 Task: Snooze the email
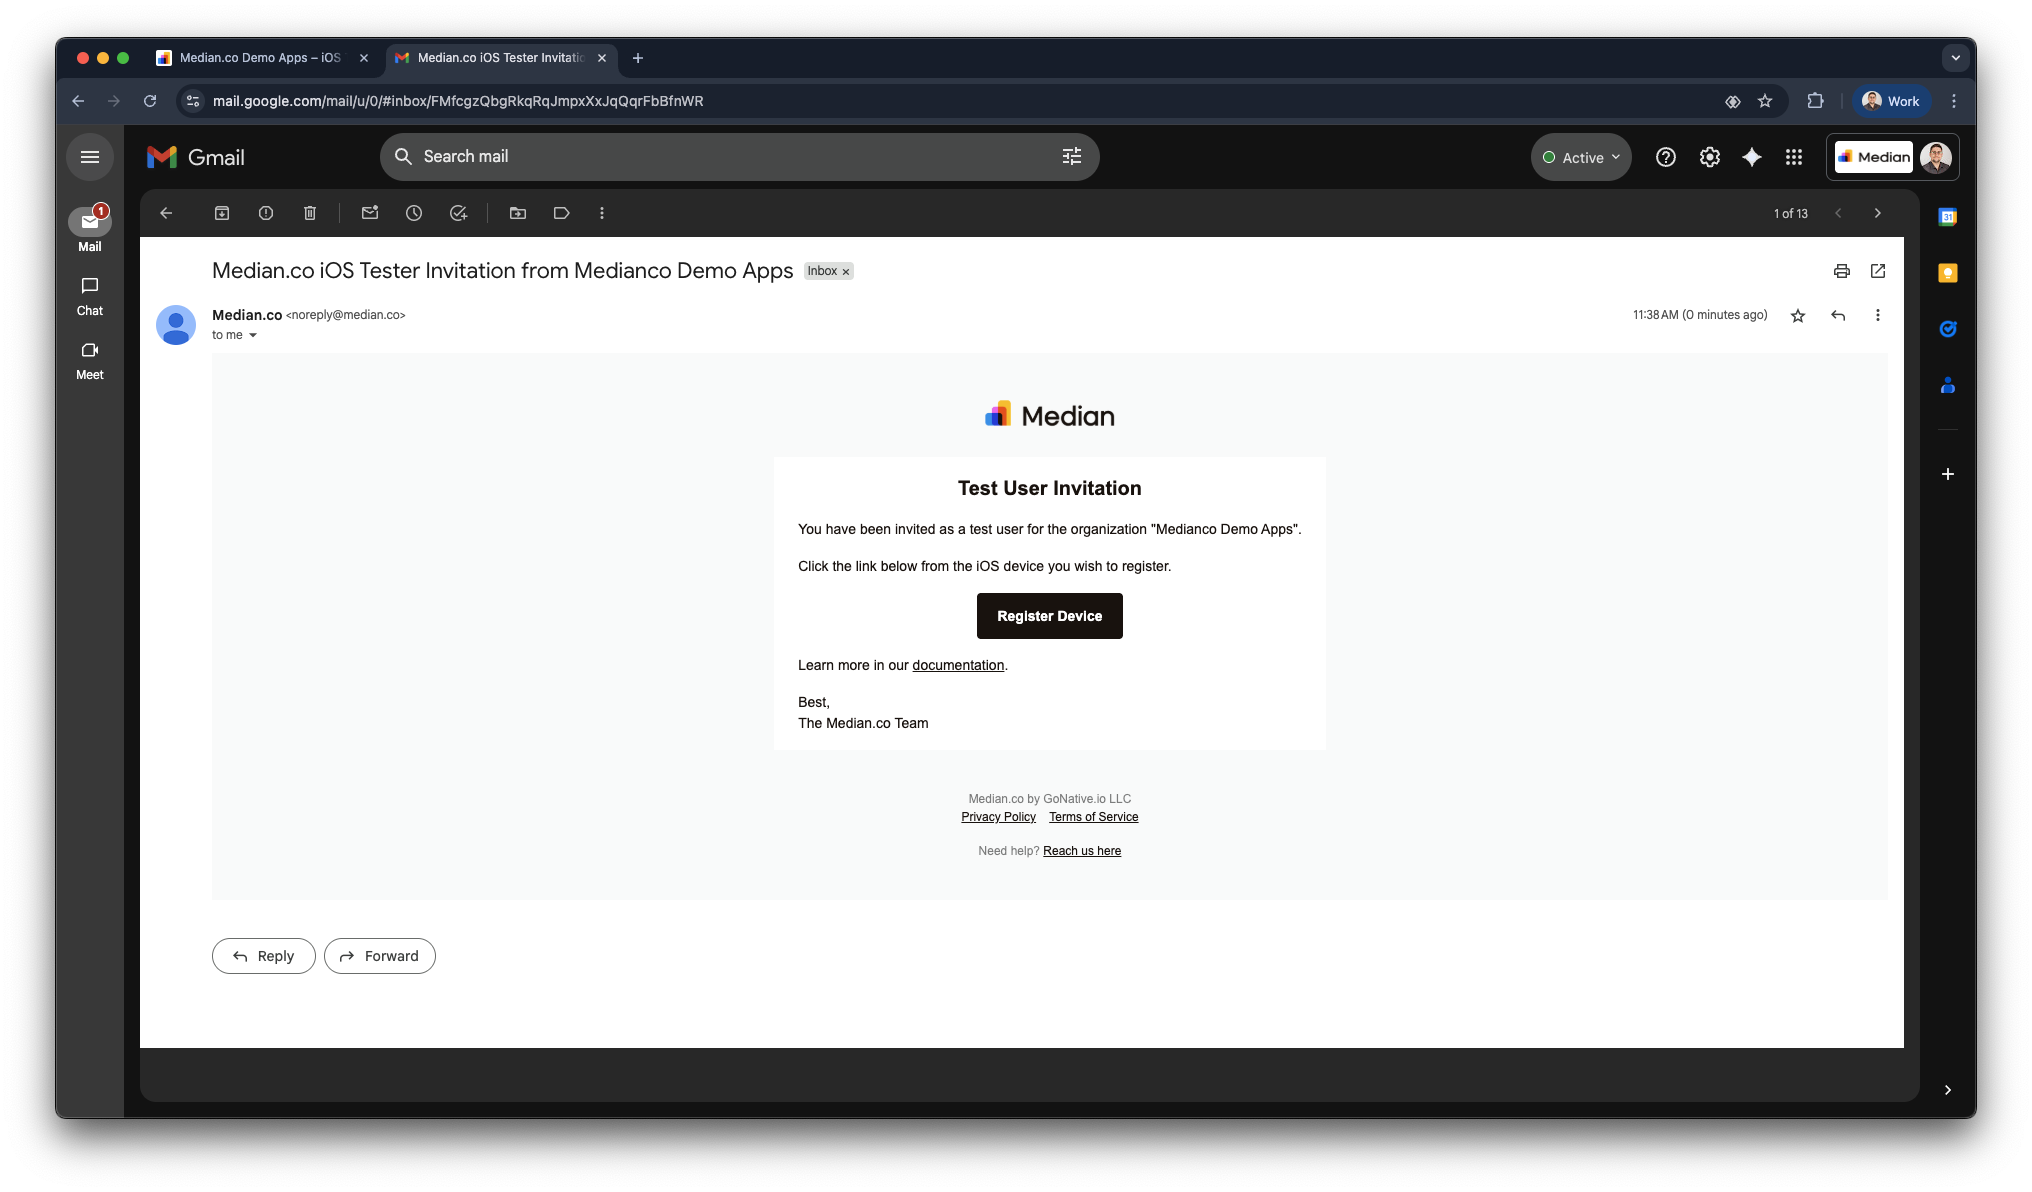point(414,213)
